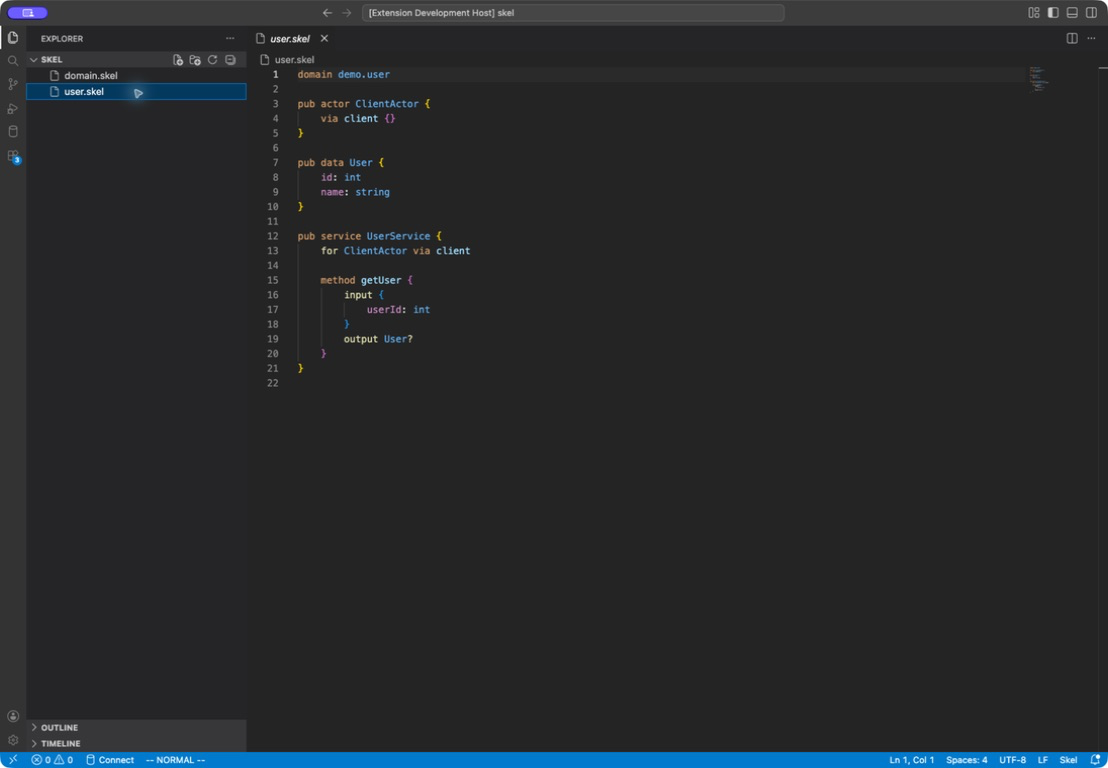Click 'UserService' on line 12
The image size is (1108, 768).
click(398, 236)
